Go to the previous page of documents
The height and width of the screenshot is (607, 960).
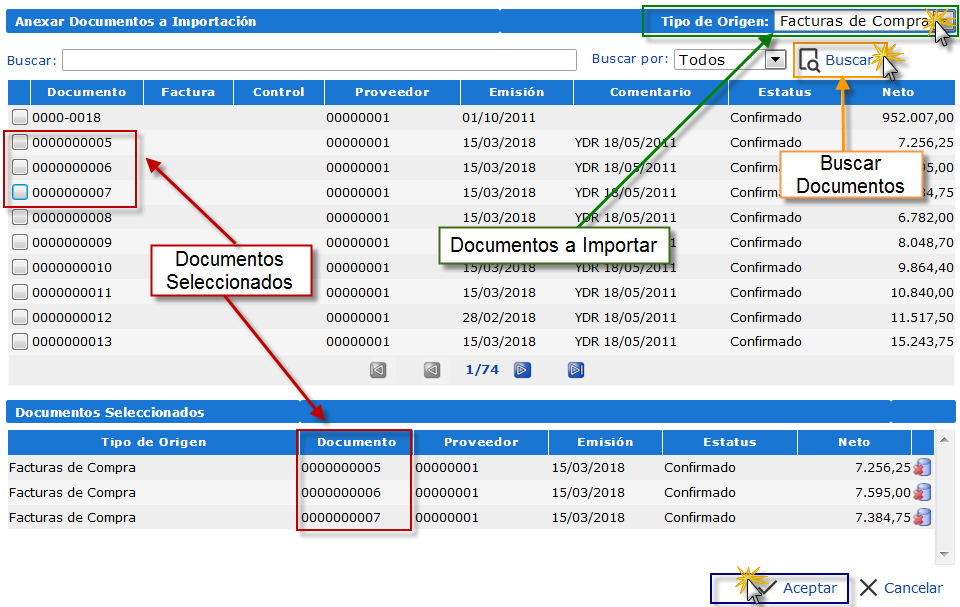pyautogui.click(x=432, y=370)
